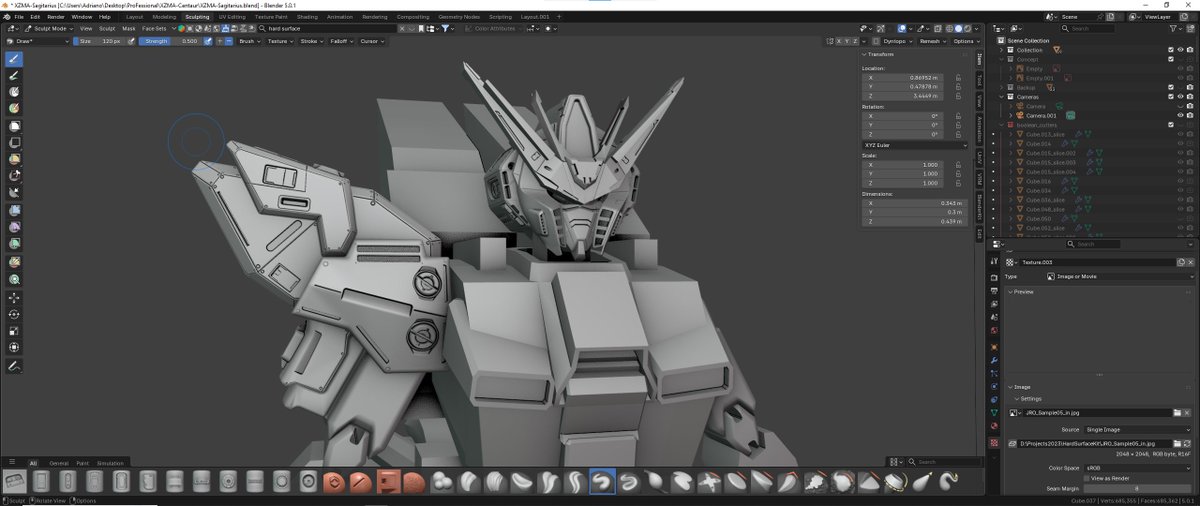
Task: Switch to rendered viewport shading icon
Action: click(967, 29)
